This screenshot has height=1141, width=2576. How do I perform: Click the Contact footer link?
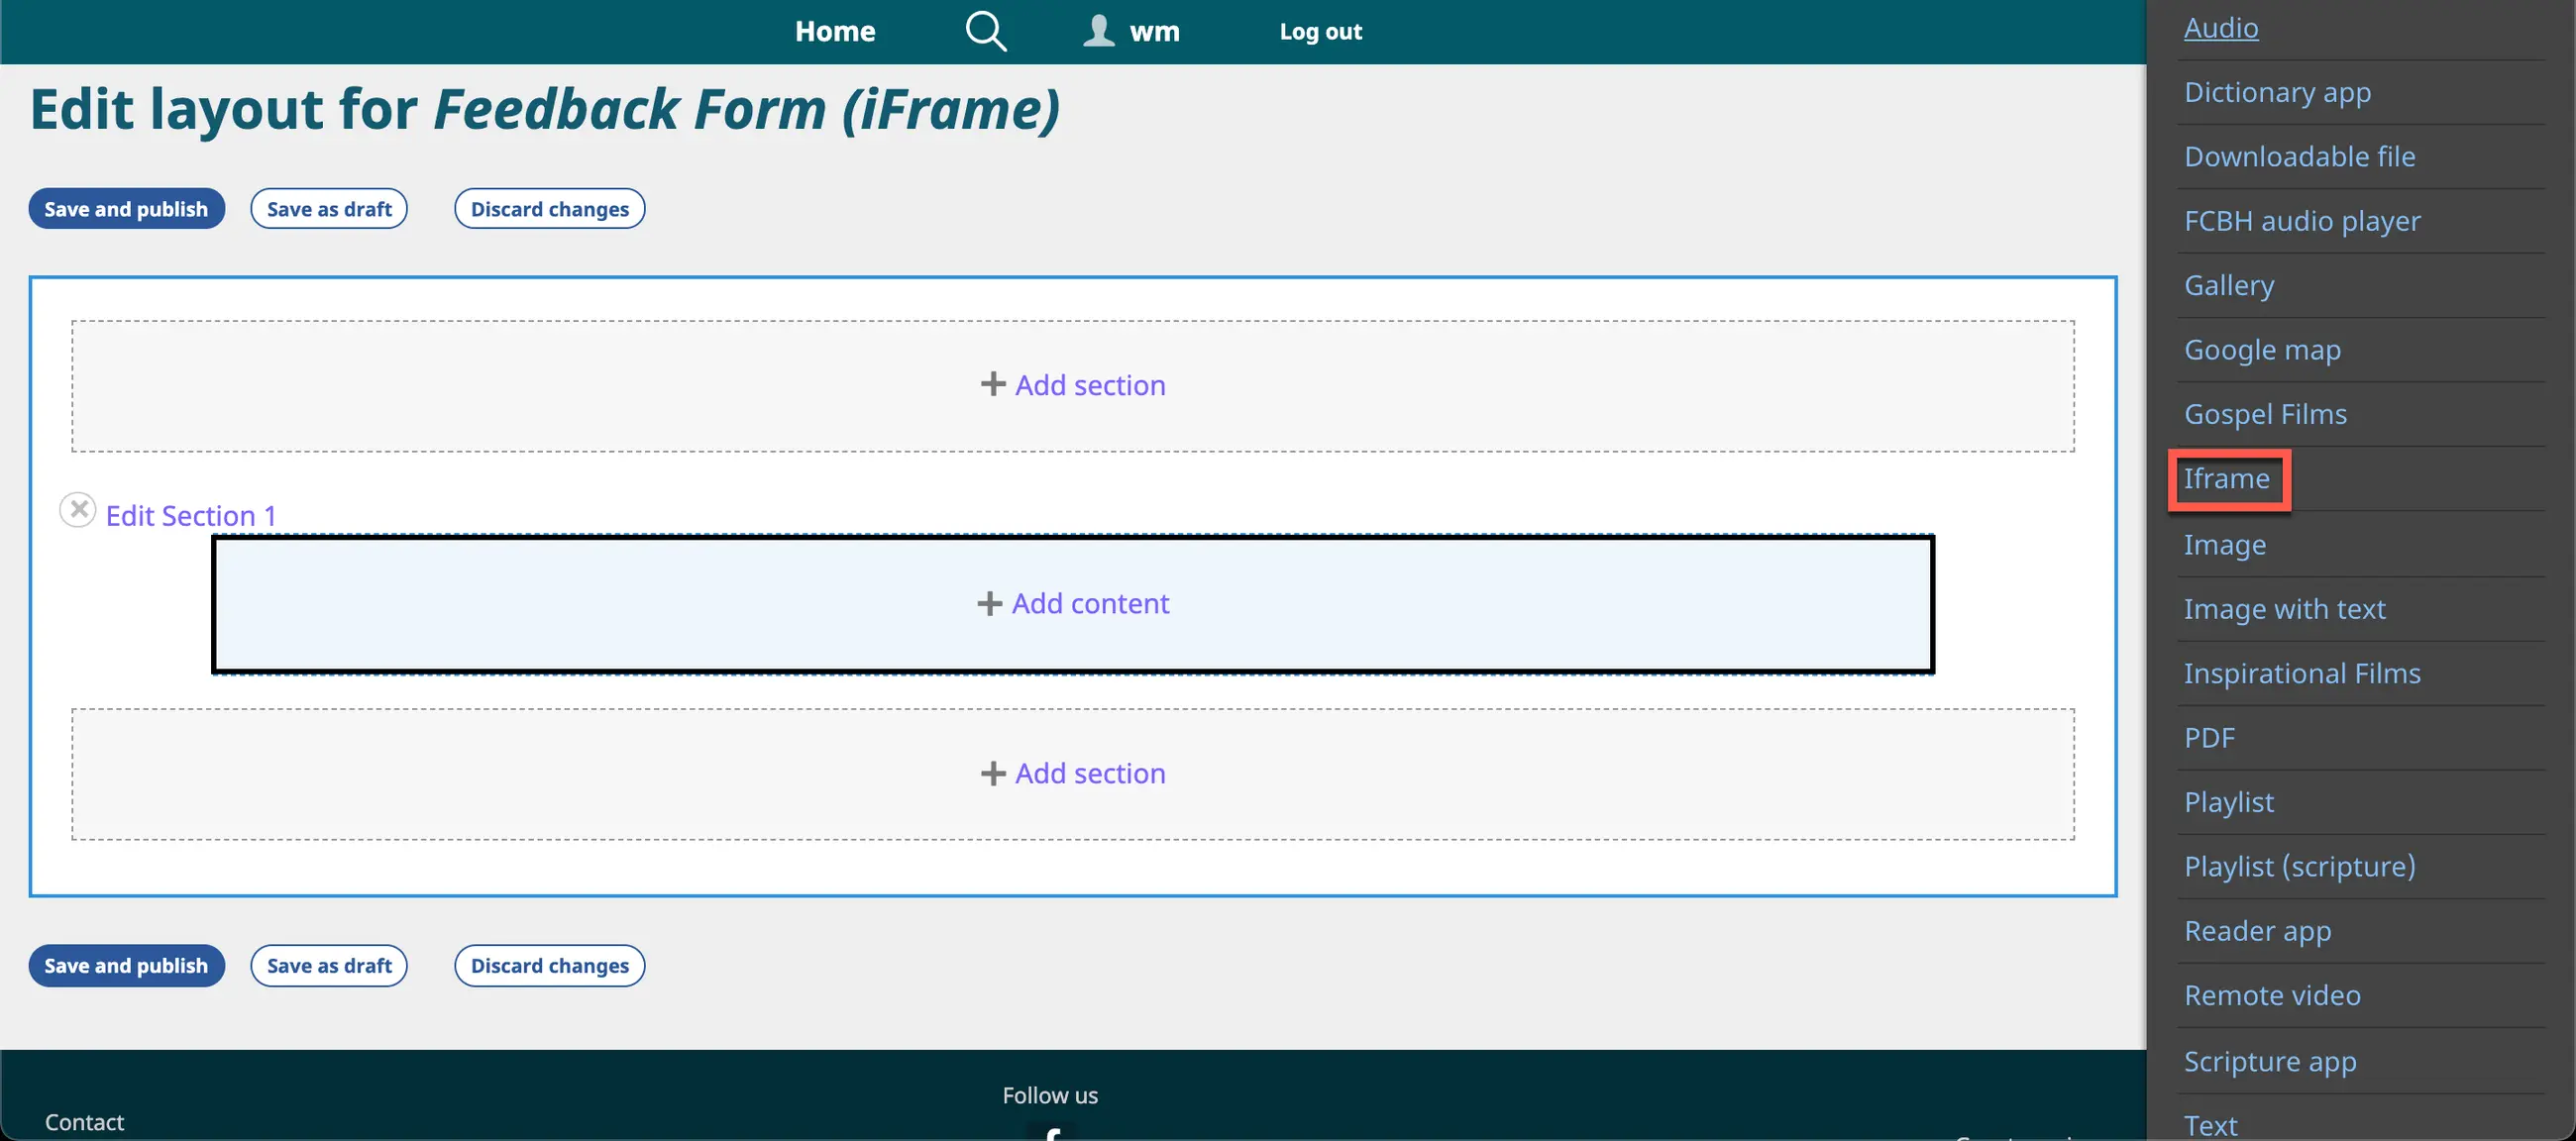tap(84, 1122)
